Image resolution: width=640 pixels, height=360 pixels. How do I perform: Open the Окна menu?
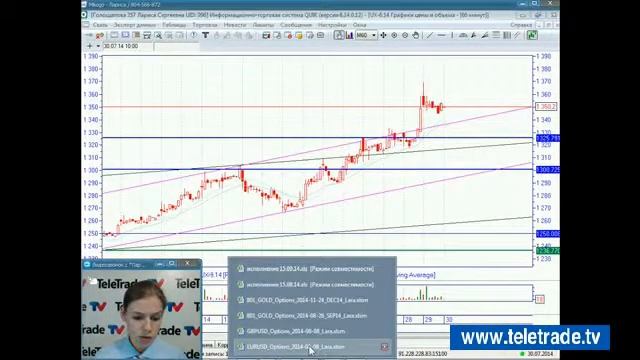click(359, 25)
